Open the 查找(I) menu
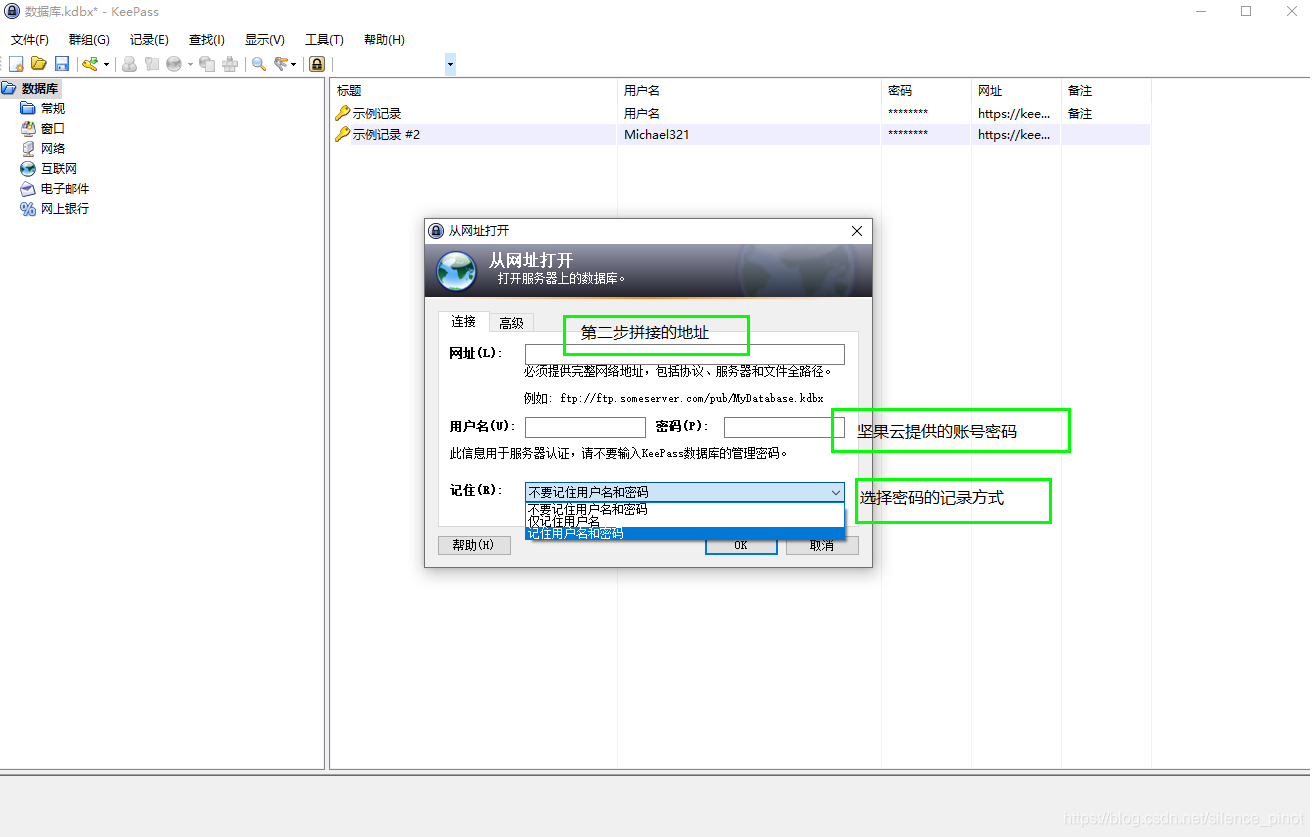This screenshot has height=837, width=1314. [x=207, y=40]
